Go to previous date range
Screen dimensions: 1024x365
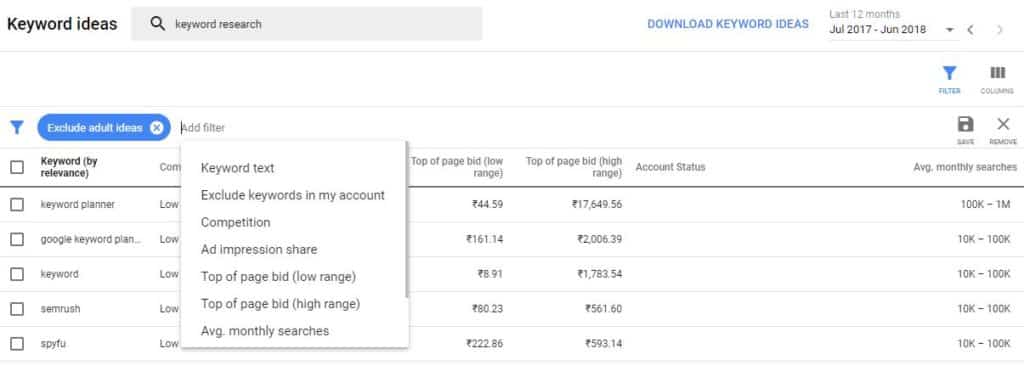(970, 29)
